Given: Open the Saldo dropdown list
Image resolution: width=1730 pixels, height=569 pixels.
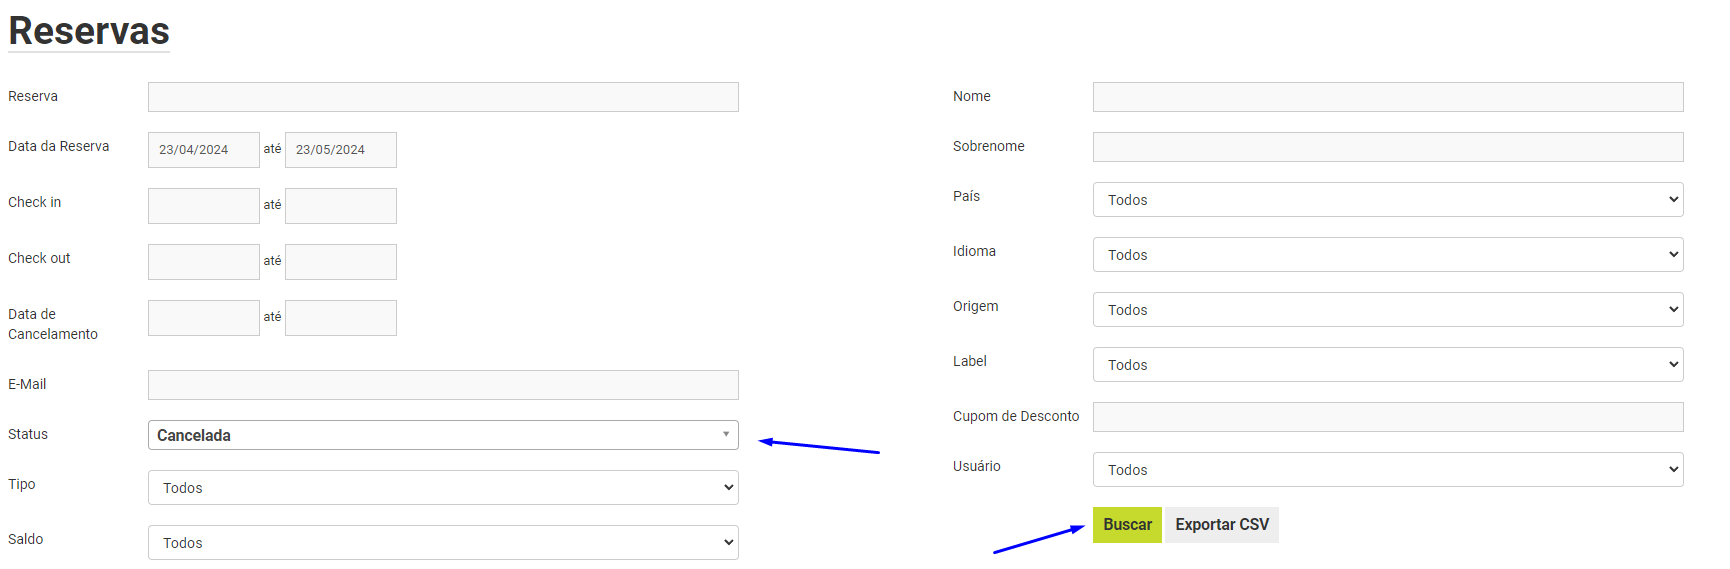Looking at the screenshot, I should pyautogui.click(x=443, y=542).
